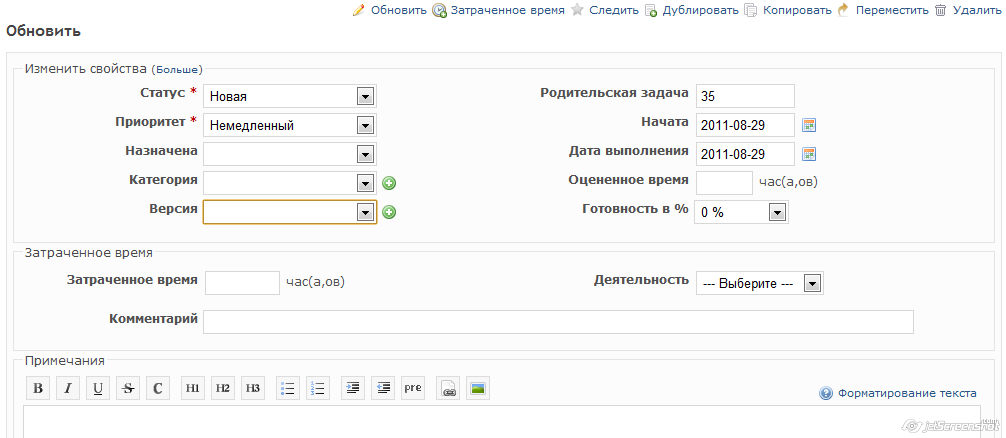Open calendar picker next to Начата date
This screenshot has height=438, width=1006.
(x=809, y=125)
